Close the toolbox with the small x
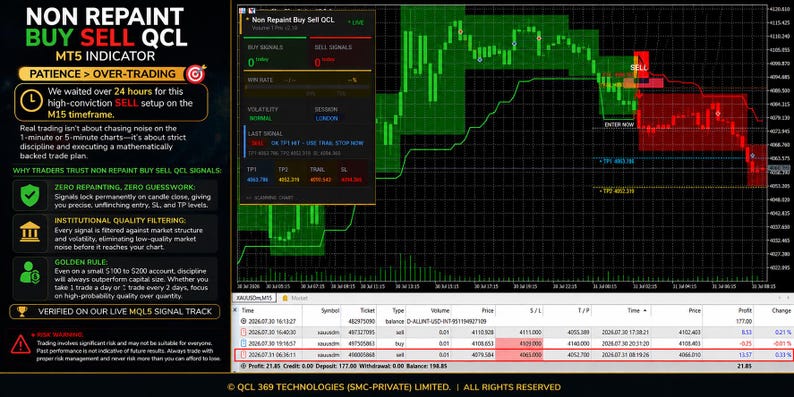 [x=235, y=309]
